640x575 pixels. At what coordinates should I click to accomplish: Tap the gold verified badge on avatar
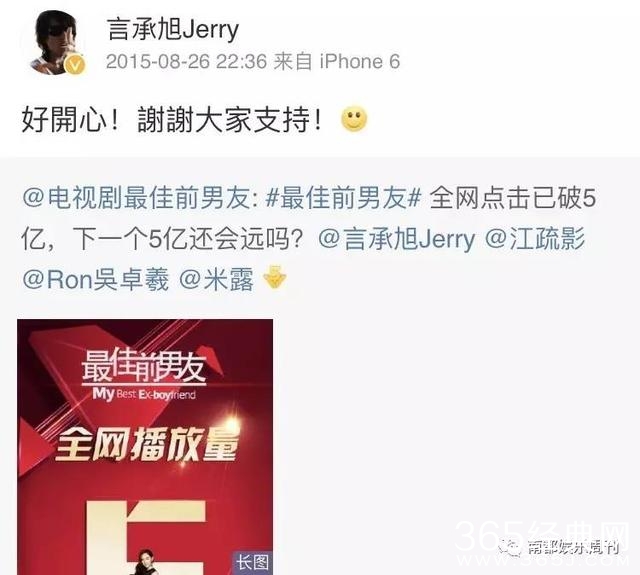[75, 64]
